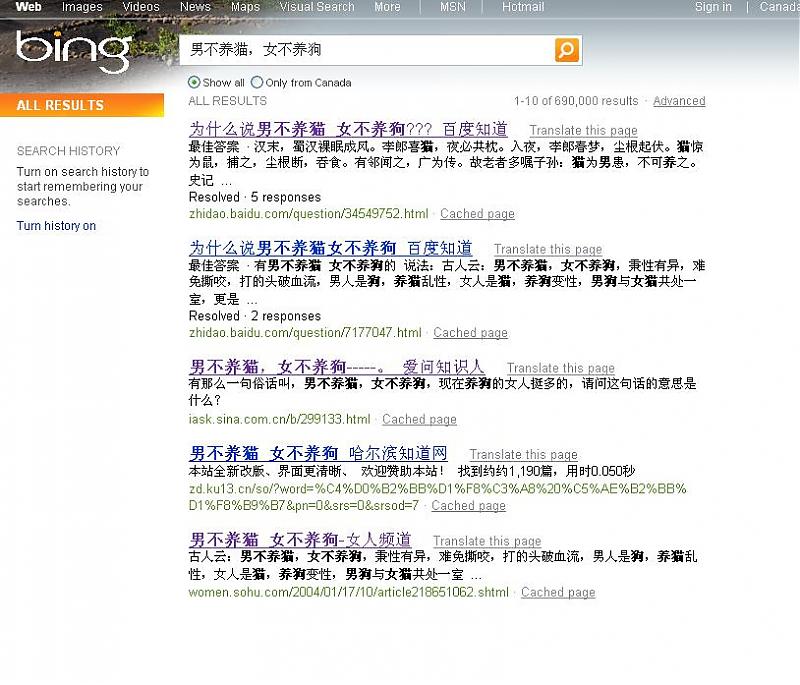Click the SEARCH HISTORY heading

click(x=68, y=151)
